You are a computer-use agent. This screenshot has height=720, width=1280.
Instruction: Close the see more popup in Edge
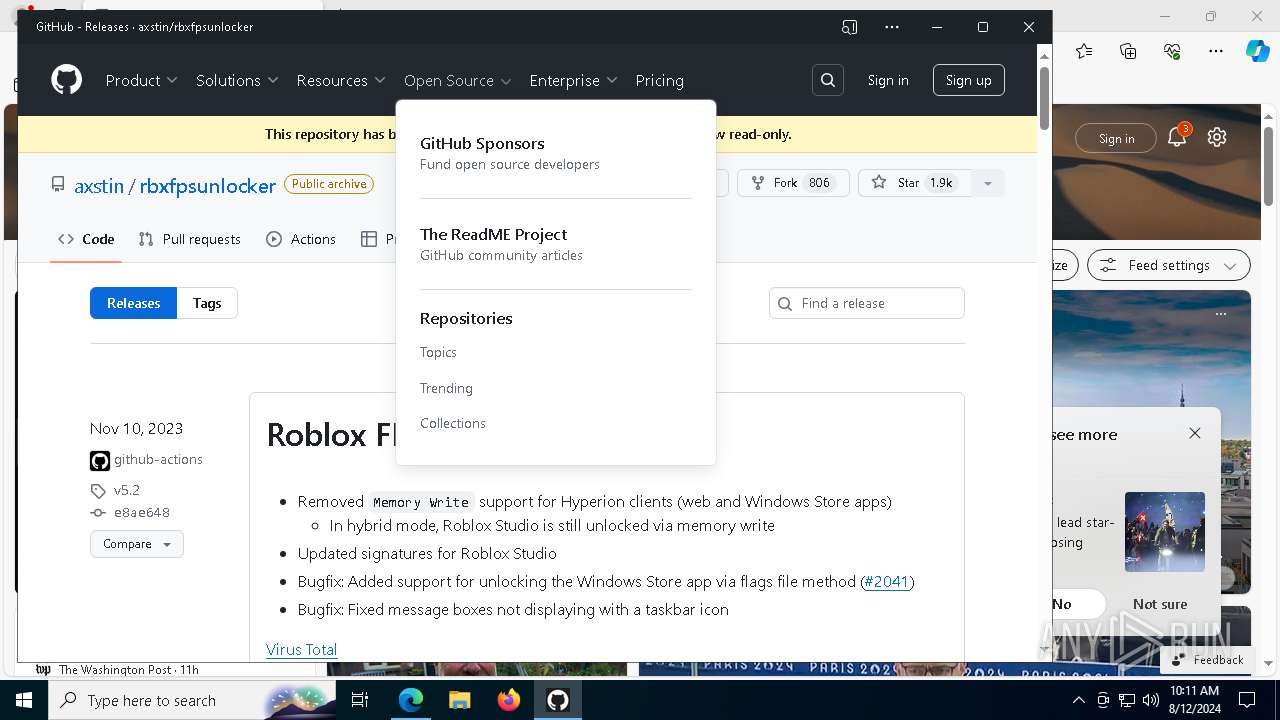point(1195,433)
